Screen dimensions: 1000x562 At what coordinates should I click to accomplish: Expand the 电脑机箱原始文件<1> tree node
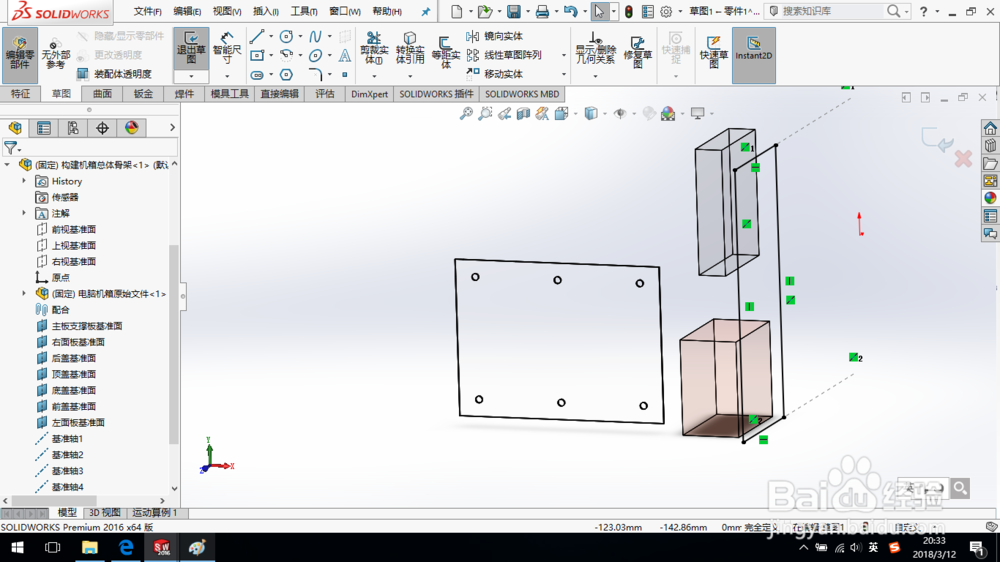pos(24,293)
